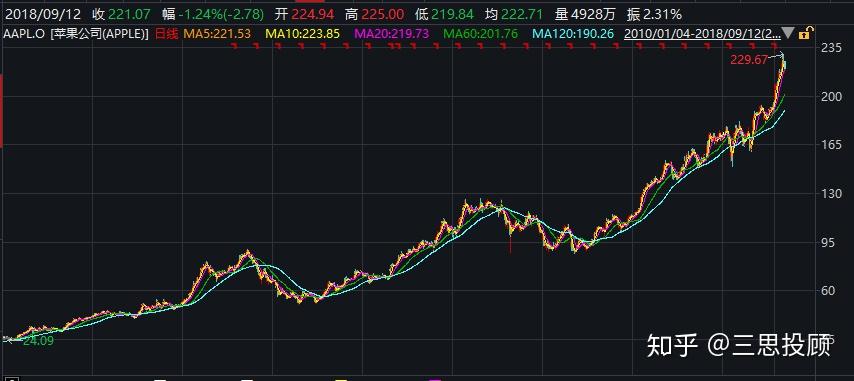Image resolution: width=854 pixels, height=381 pixels.
Task: Open the red 日线 period selector
Action: coord(167,34)
